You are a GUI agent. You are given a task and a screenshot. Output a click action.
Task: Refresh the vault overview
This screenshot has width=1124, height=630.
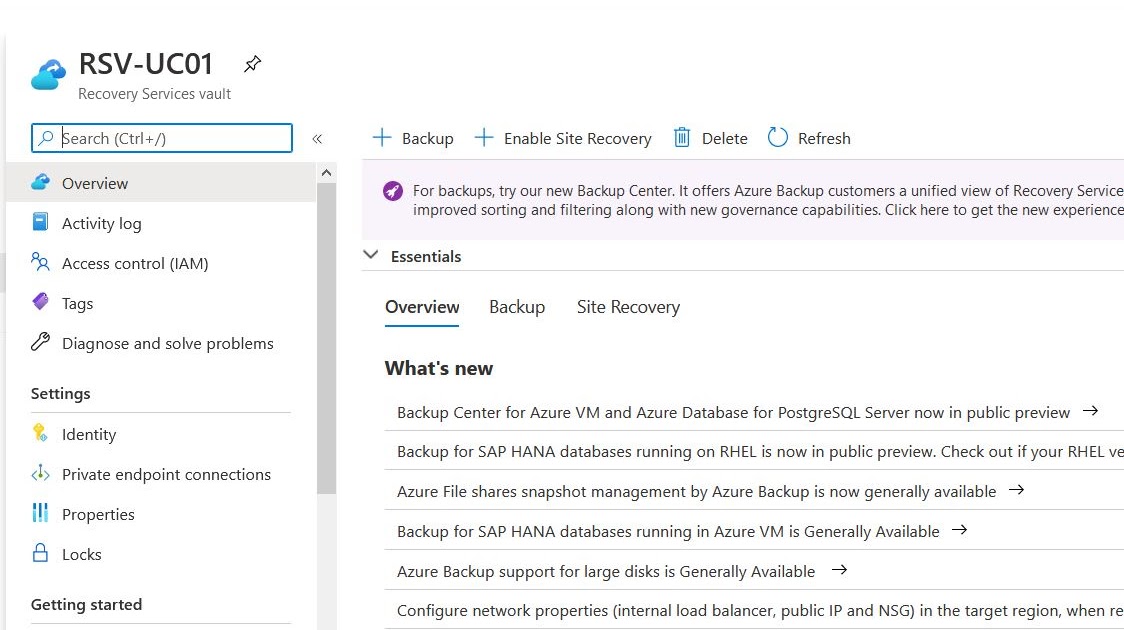pos(809,138)
